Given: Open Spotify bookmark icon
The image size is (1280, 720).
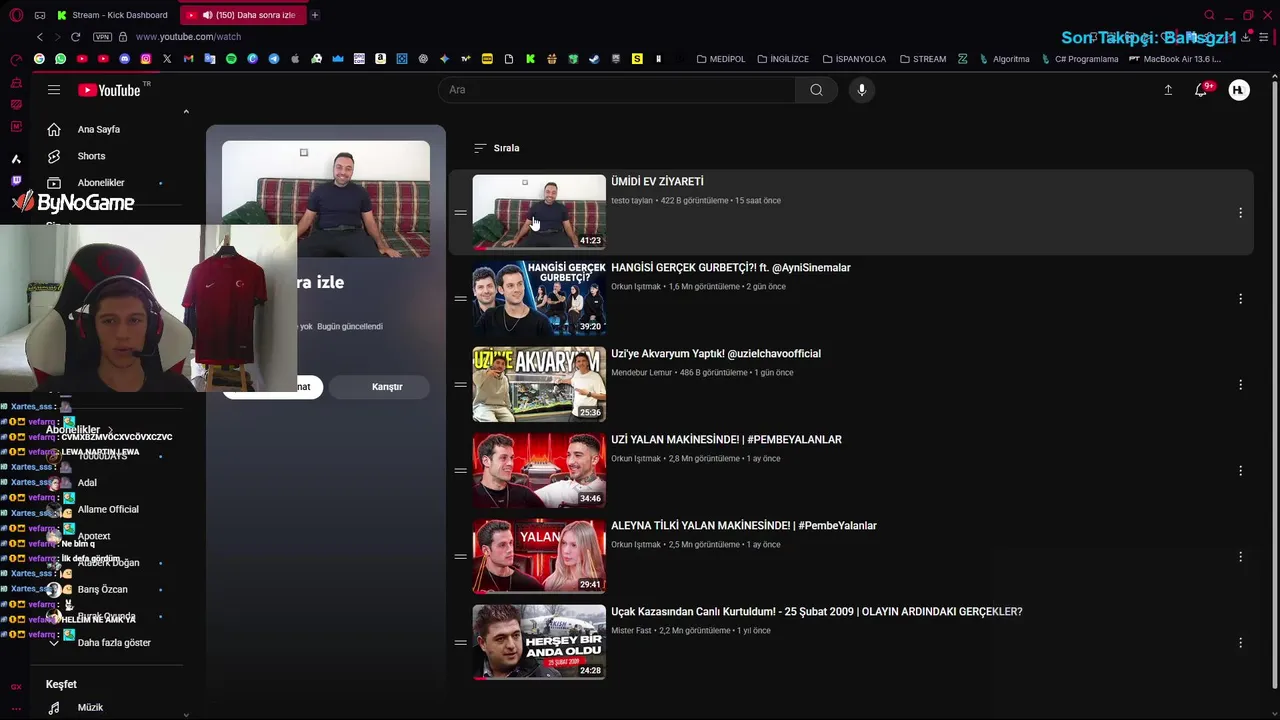Looking at the screenshot, I should (x=231, y=59).
